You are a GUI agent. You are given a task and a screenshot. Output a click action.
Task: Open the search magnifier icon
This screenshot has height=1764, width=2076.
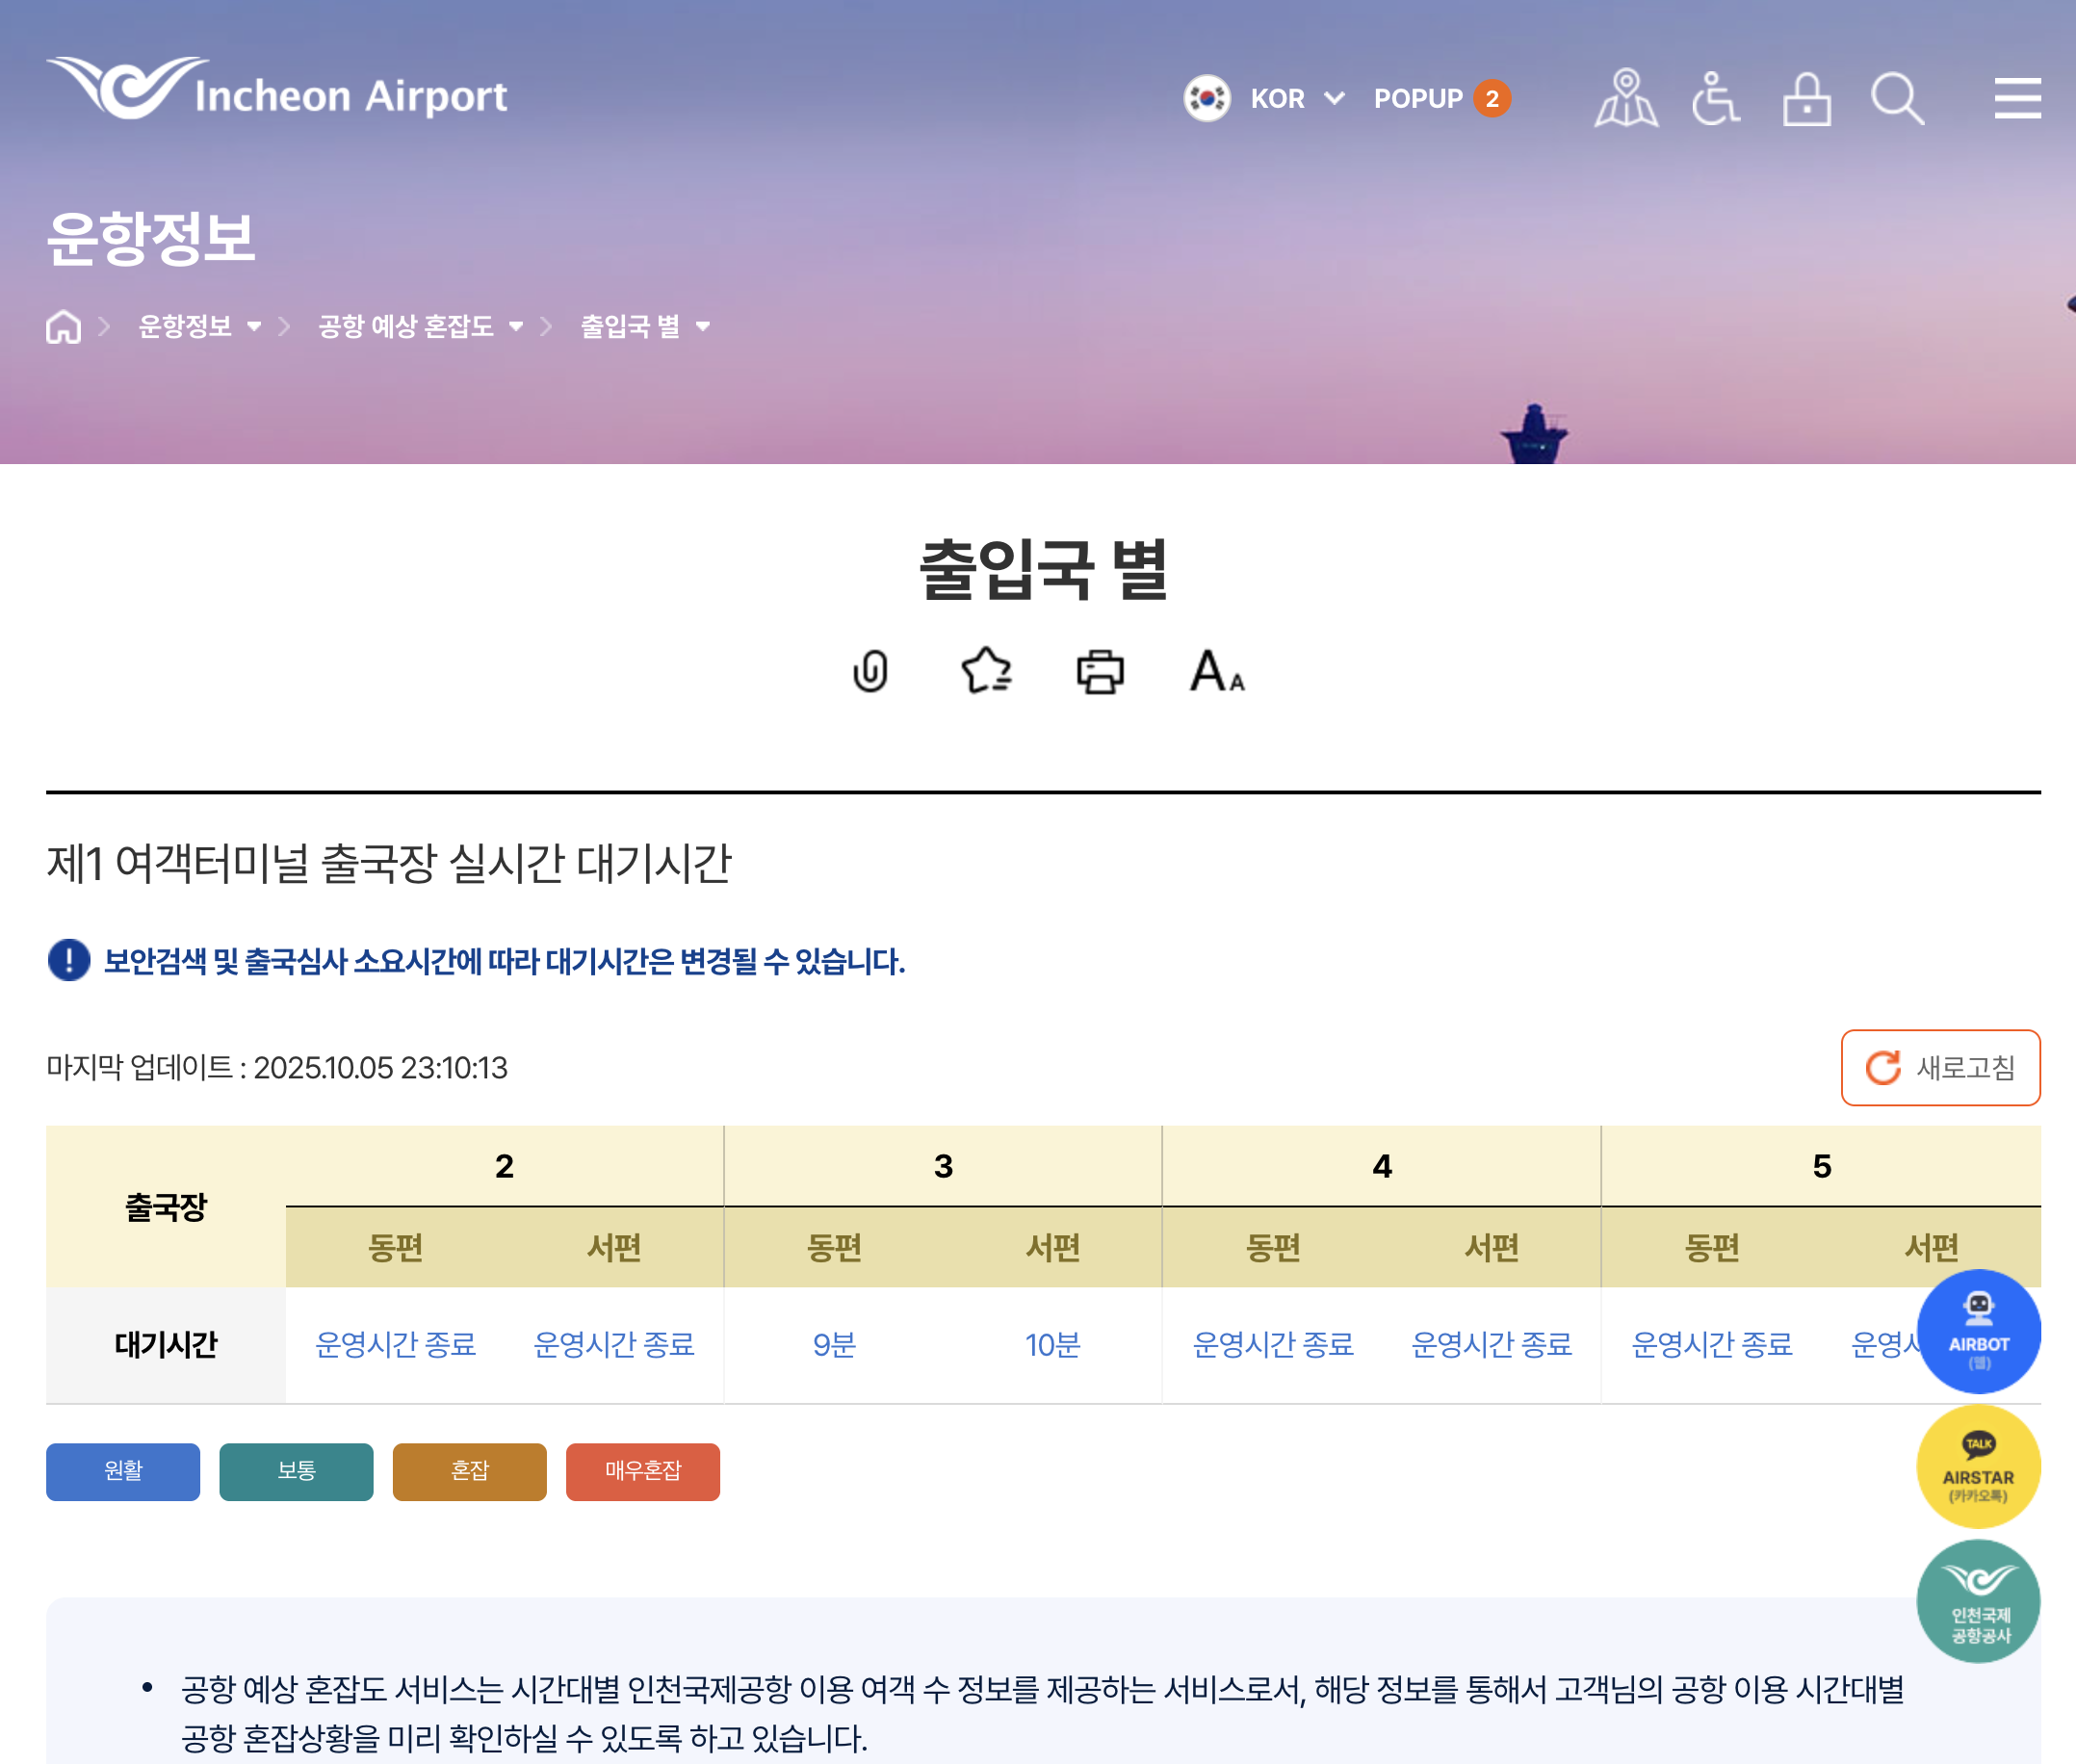click(x=1897, y=98)
